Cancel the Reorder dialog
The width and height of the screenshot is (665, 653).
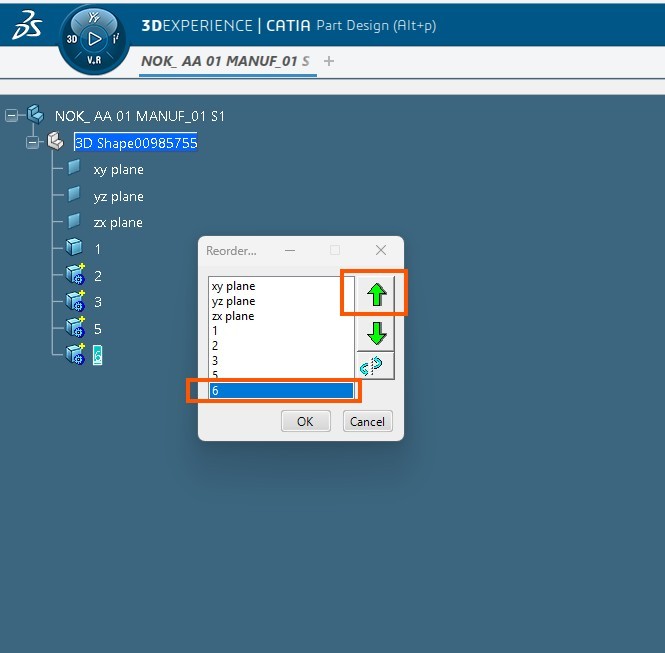pos(367,421)
